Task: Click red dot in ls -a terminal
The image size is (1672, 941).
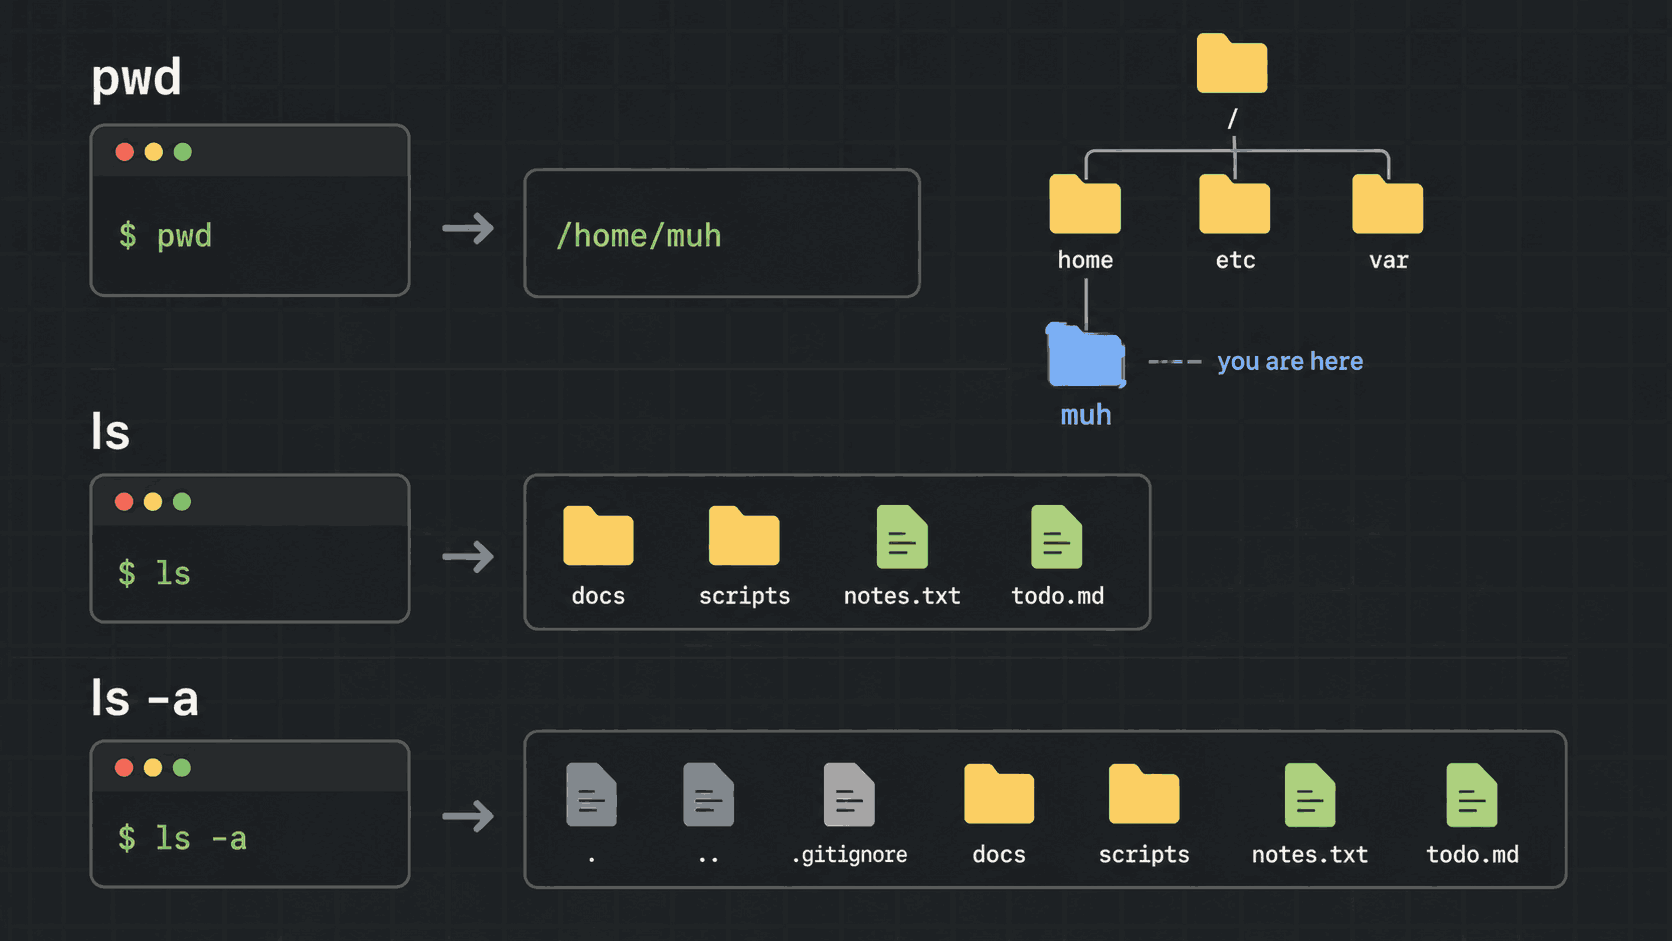Action: tap(124, 768)
